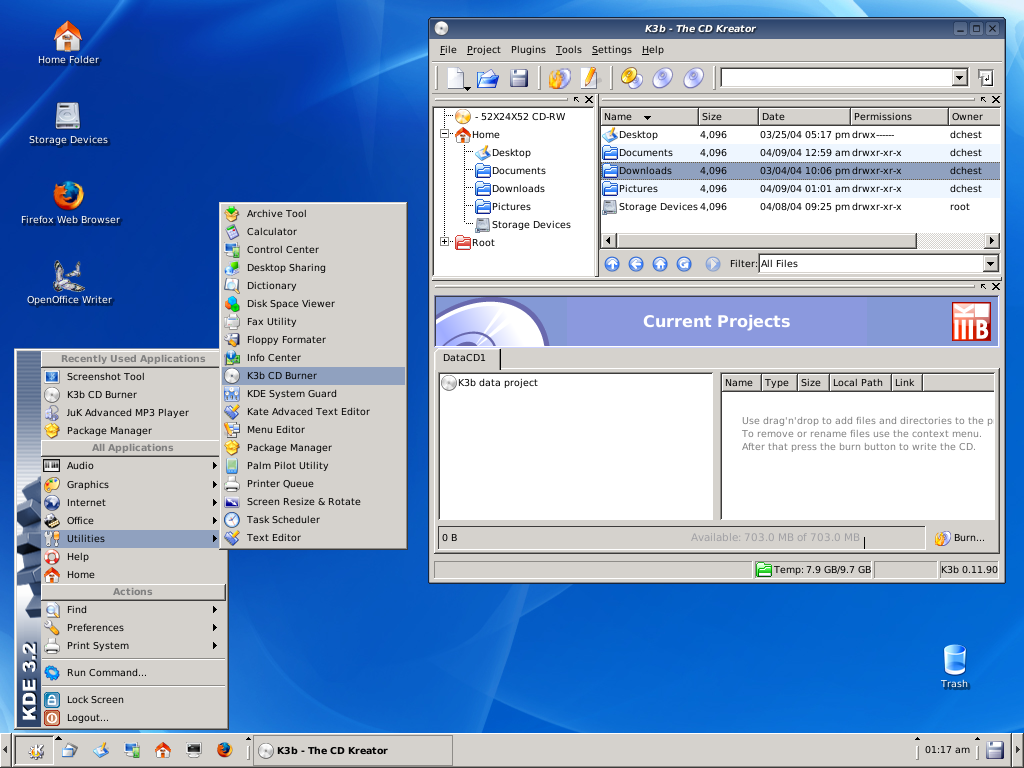Screen dimensions: 1024x768
Task: Sort file list by Name column header
Action: click(649, 117)
